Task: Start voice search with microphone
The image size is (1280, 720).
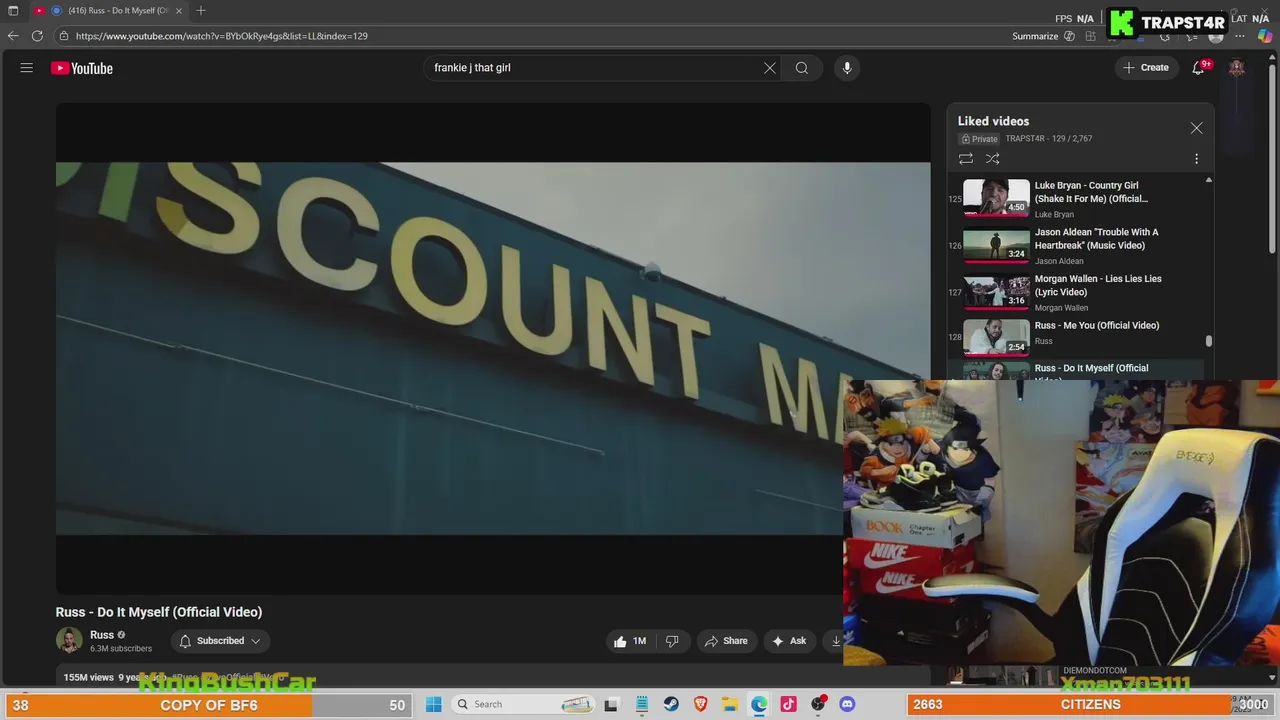Action: click(847, 68)
